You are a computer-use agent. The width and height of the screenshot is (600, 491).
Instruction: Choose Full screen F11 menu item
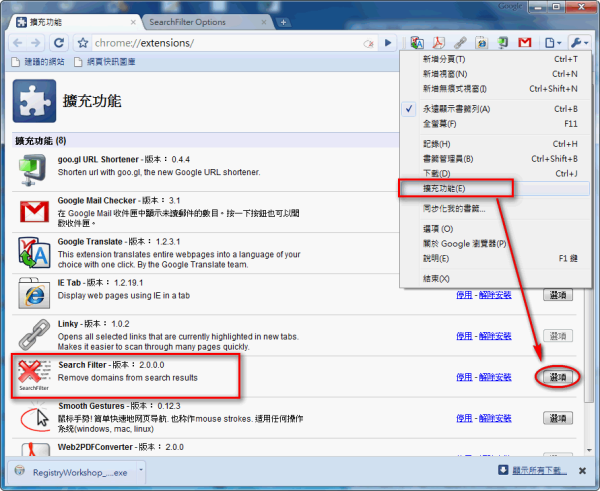pos(496,124)
